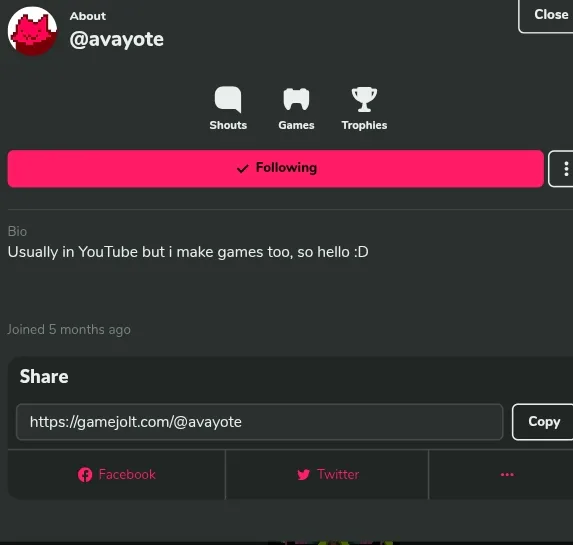
Task: Select the gamejolt.com/@avayote URL field
Action: (259, 422)
